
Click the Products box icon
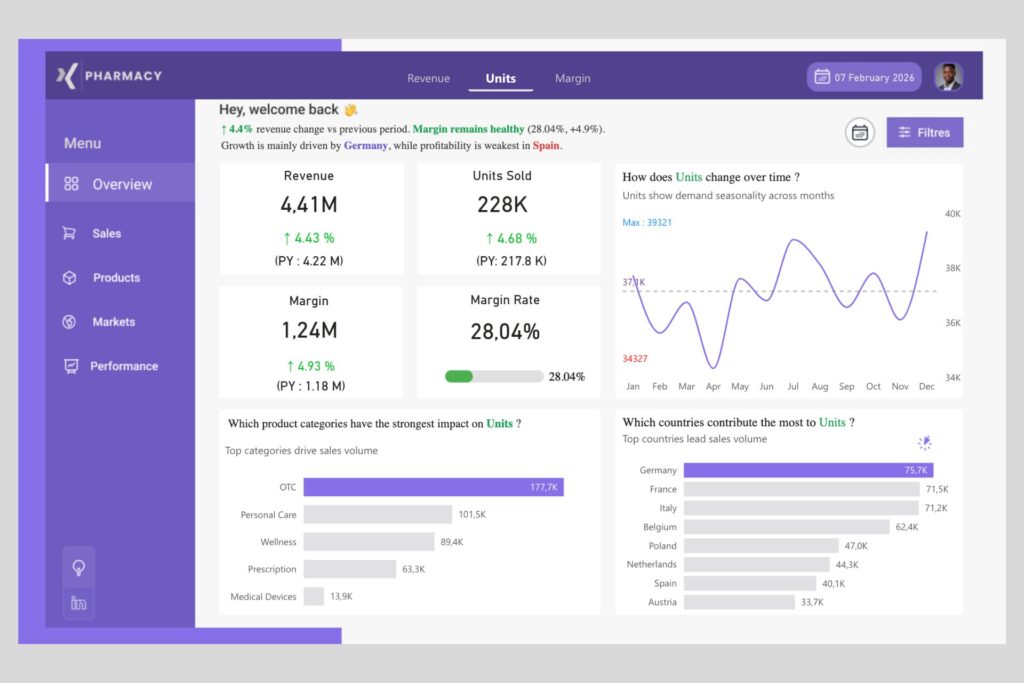pos(67,277)
